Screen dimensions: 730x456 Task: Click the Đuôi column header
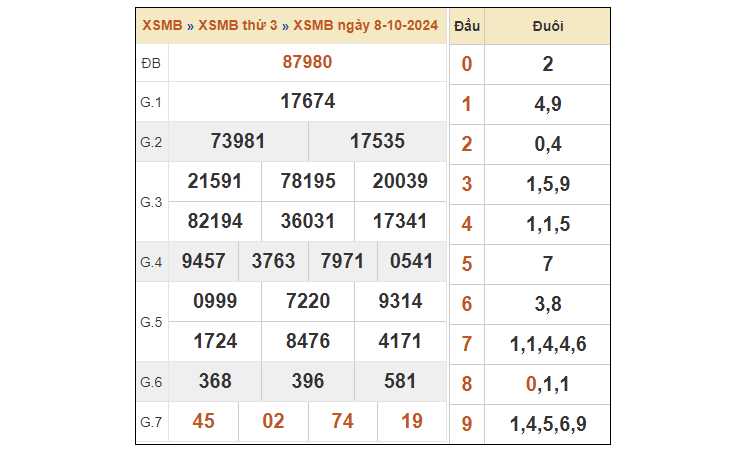[x=547, y=26]
